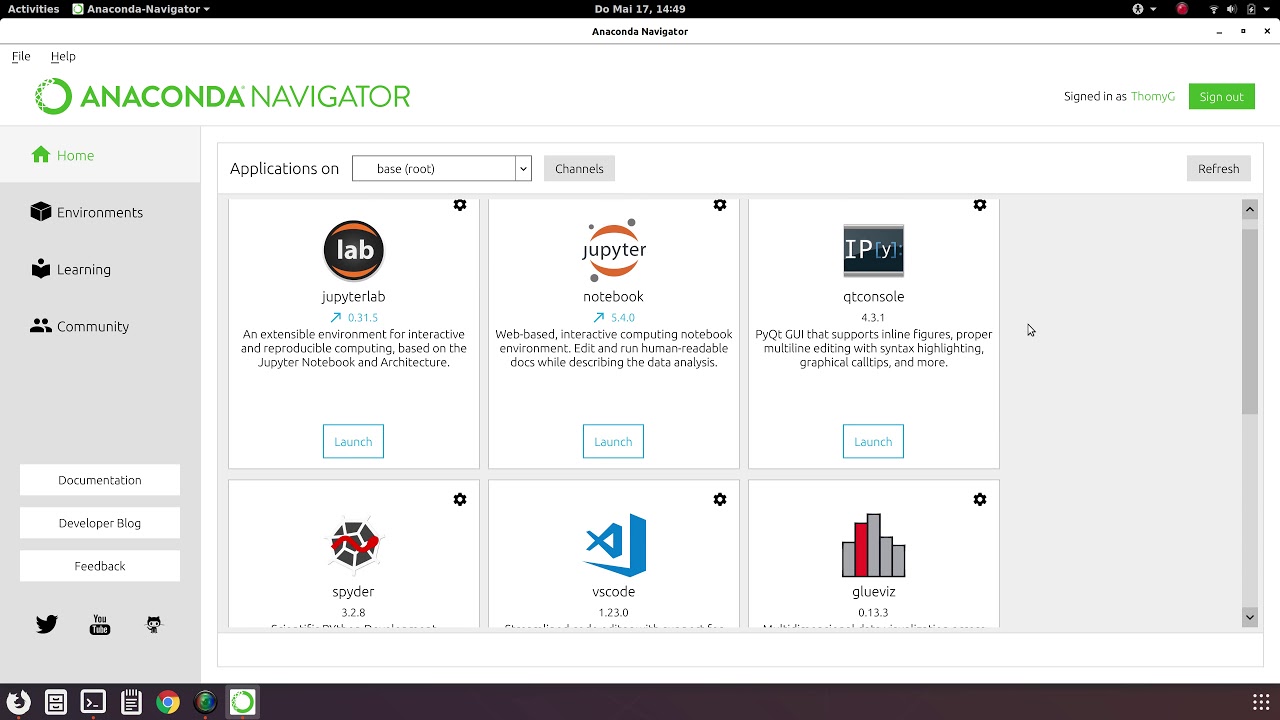Click Anaconda Navigator dock icon
1280x720 pixels.
coord(243,702)
